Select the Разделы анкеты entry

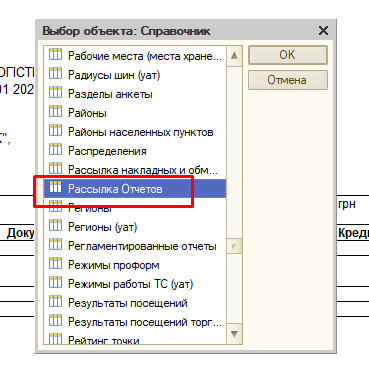coord(135,94)
